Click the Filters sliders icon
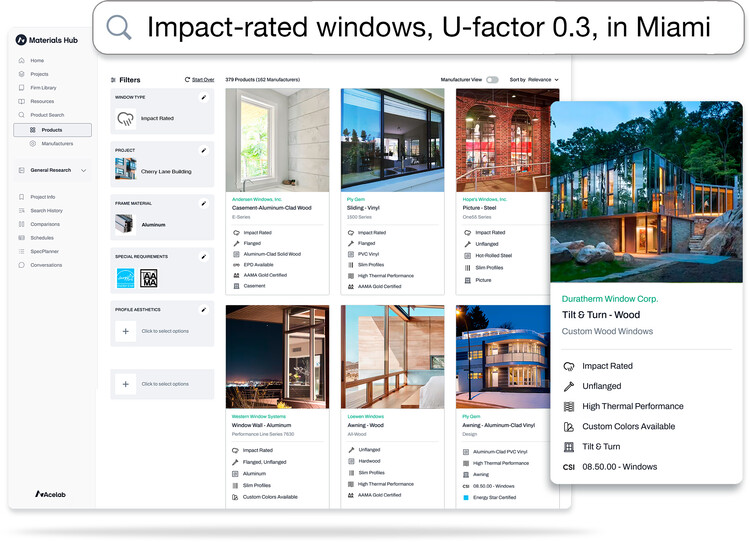This screenshot has height=542, width=750. coord(113,80)
